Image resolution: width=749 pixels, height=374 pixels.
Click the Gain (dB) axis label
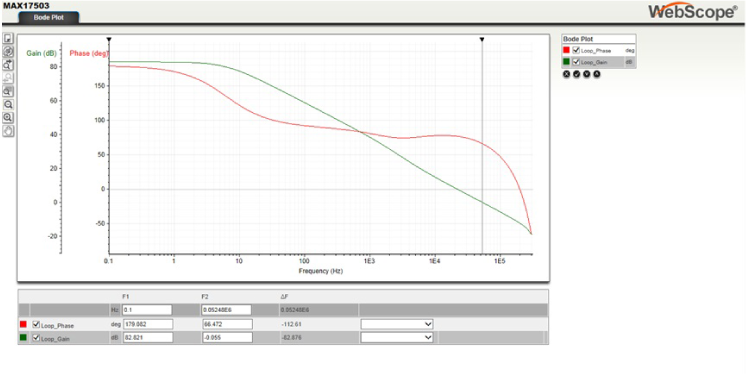[x=41, y=53]
